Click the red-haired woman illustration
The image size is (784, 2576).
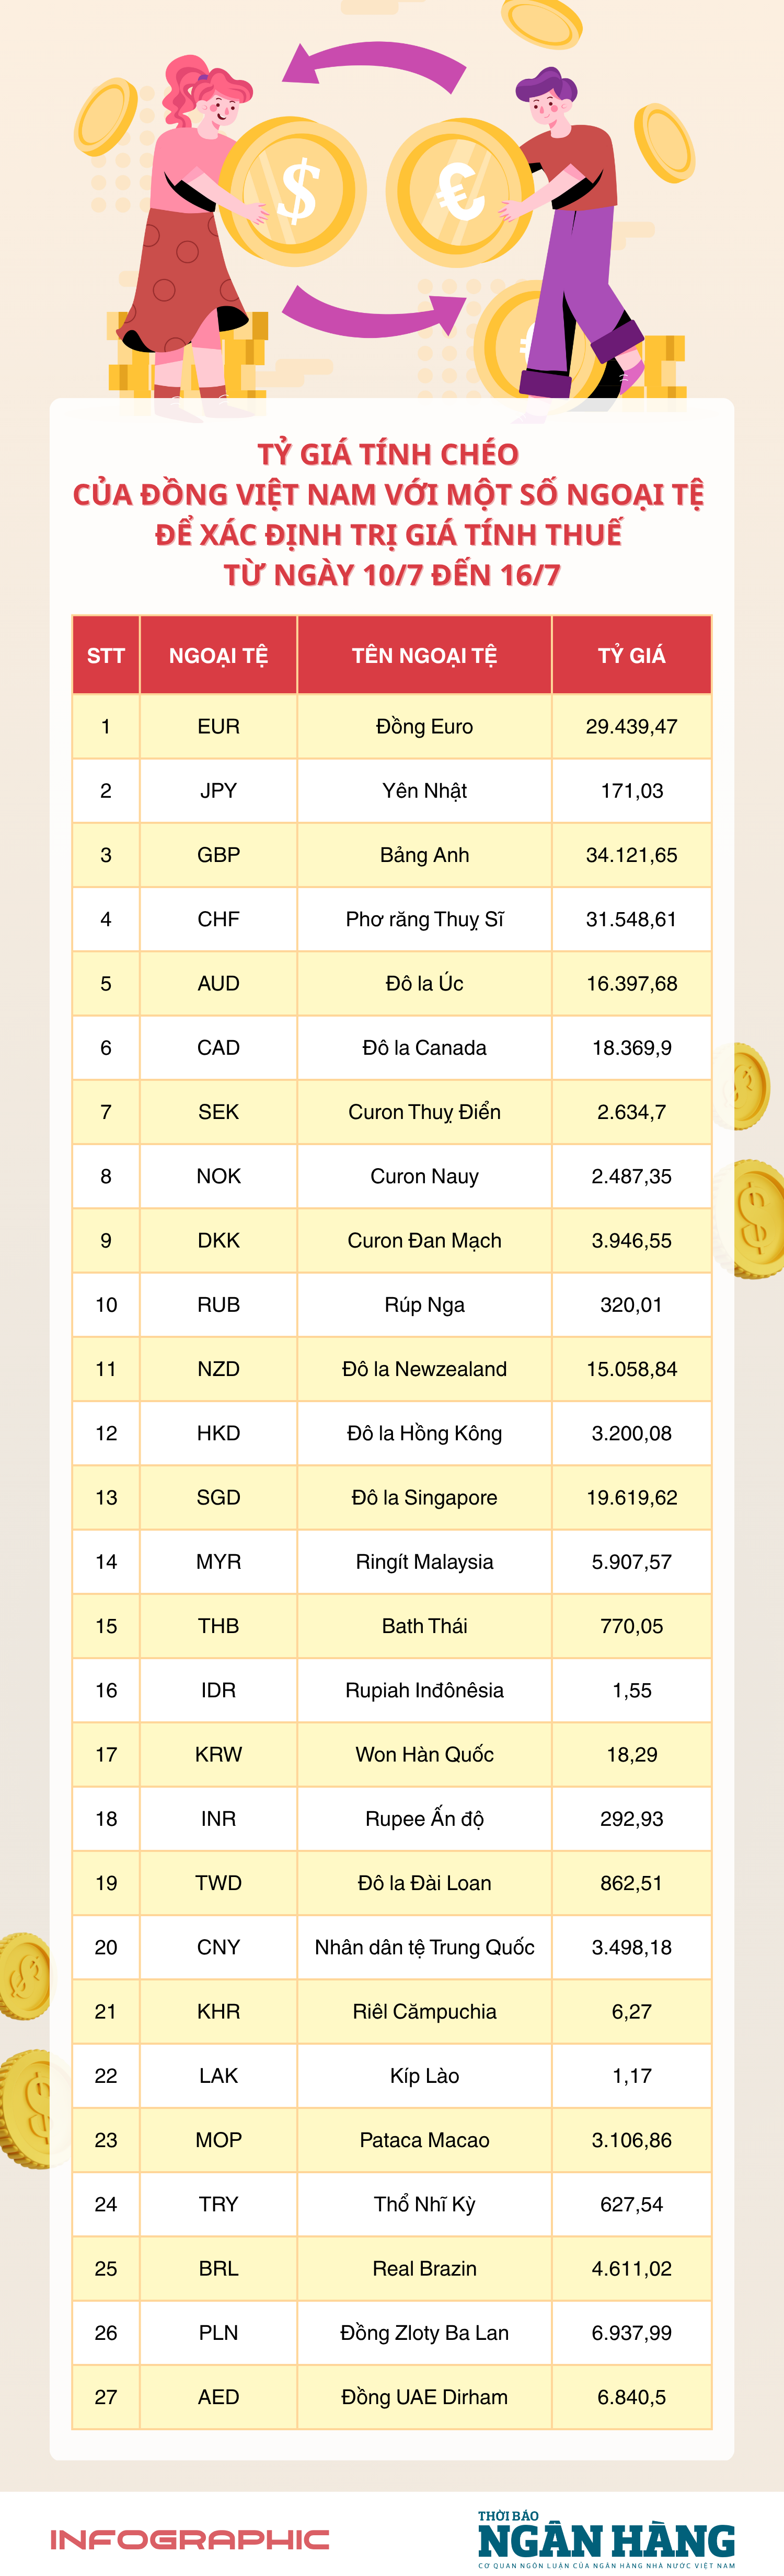click(x=191, y=230)
